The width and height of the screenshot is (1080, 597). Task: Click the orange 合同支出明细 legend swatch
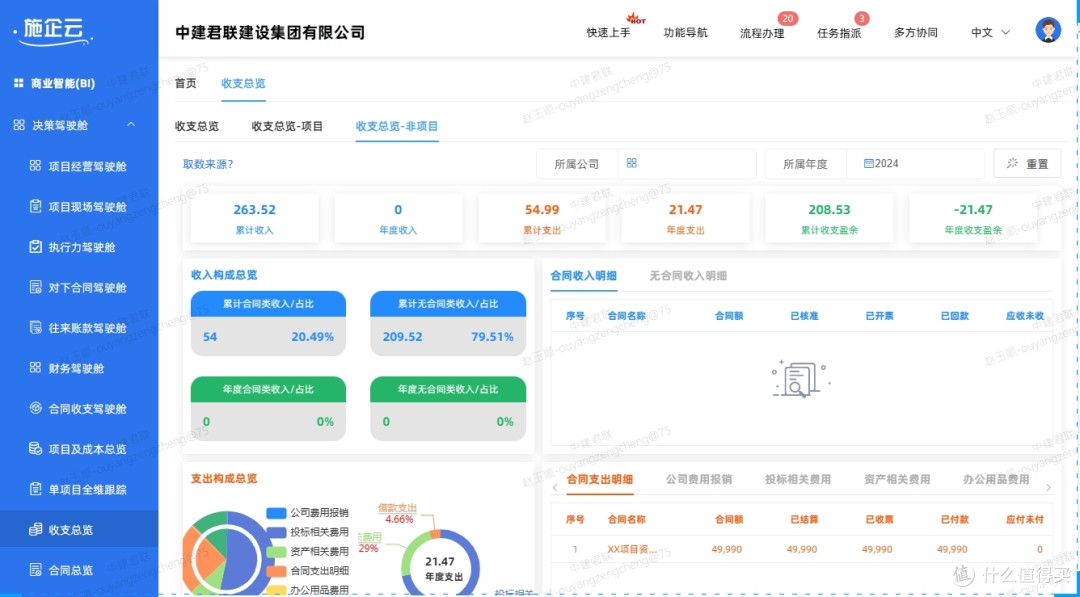click(x=276, y=571)
